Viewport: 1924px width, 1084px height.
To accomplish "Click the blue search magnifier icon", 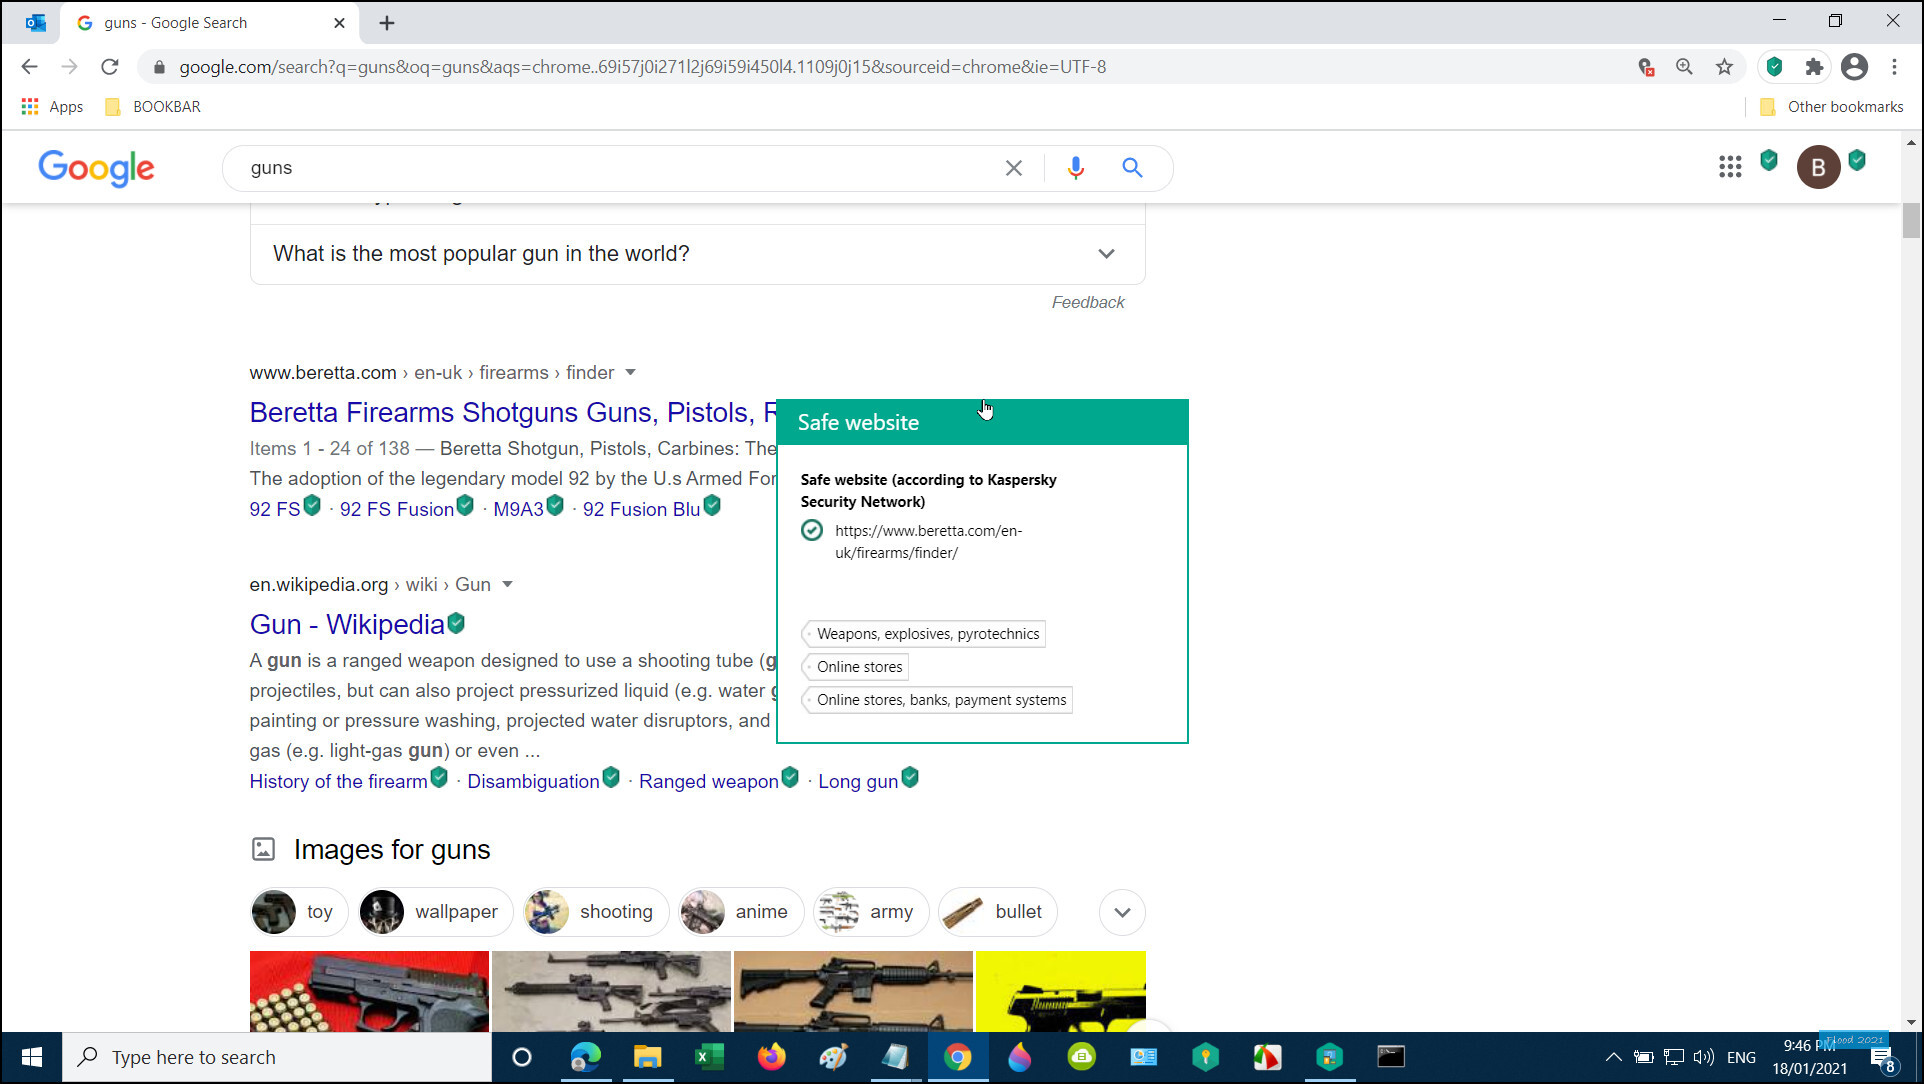I will 1131,168.
